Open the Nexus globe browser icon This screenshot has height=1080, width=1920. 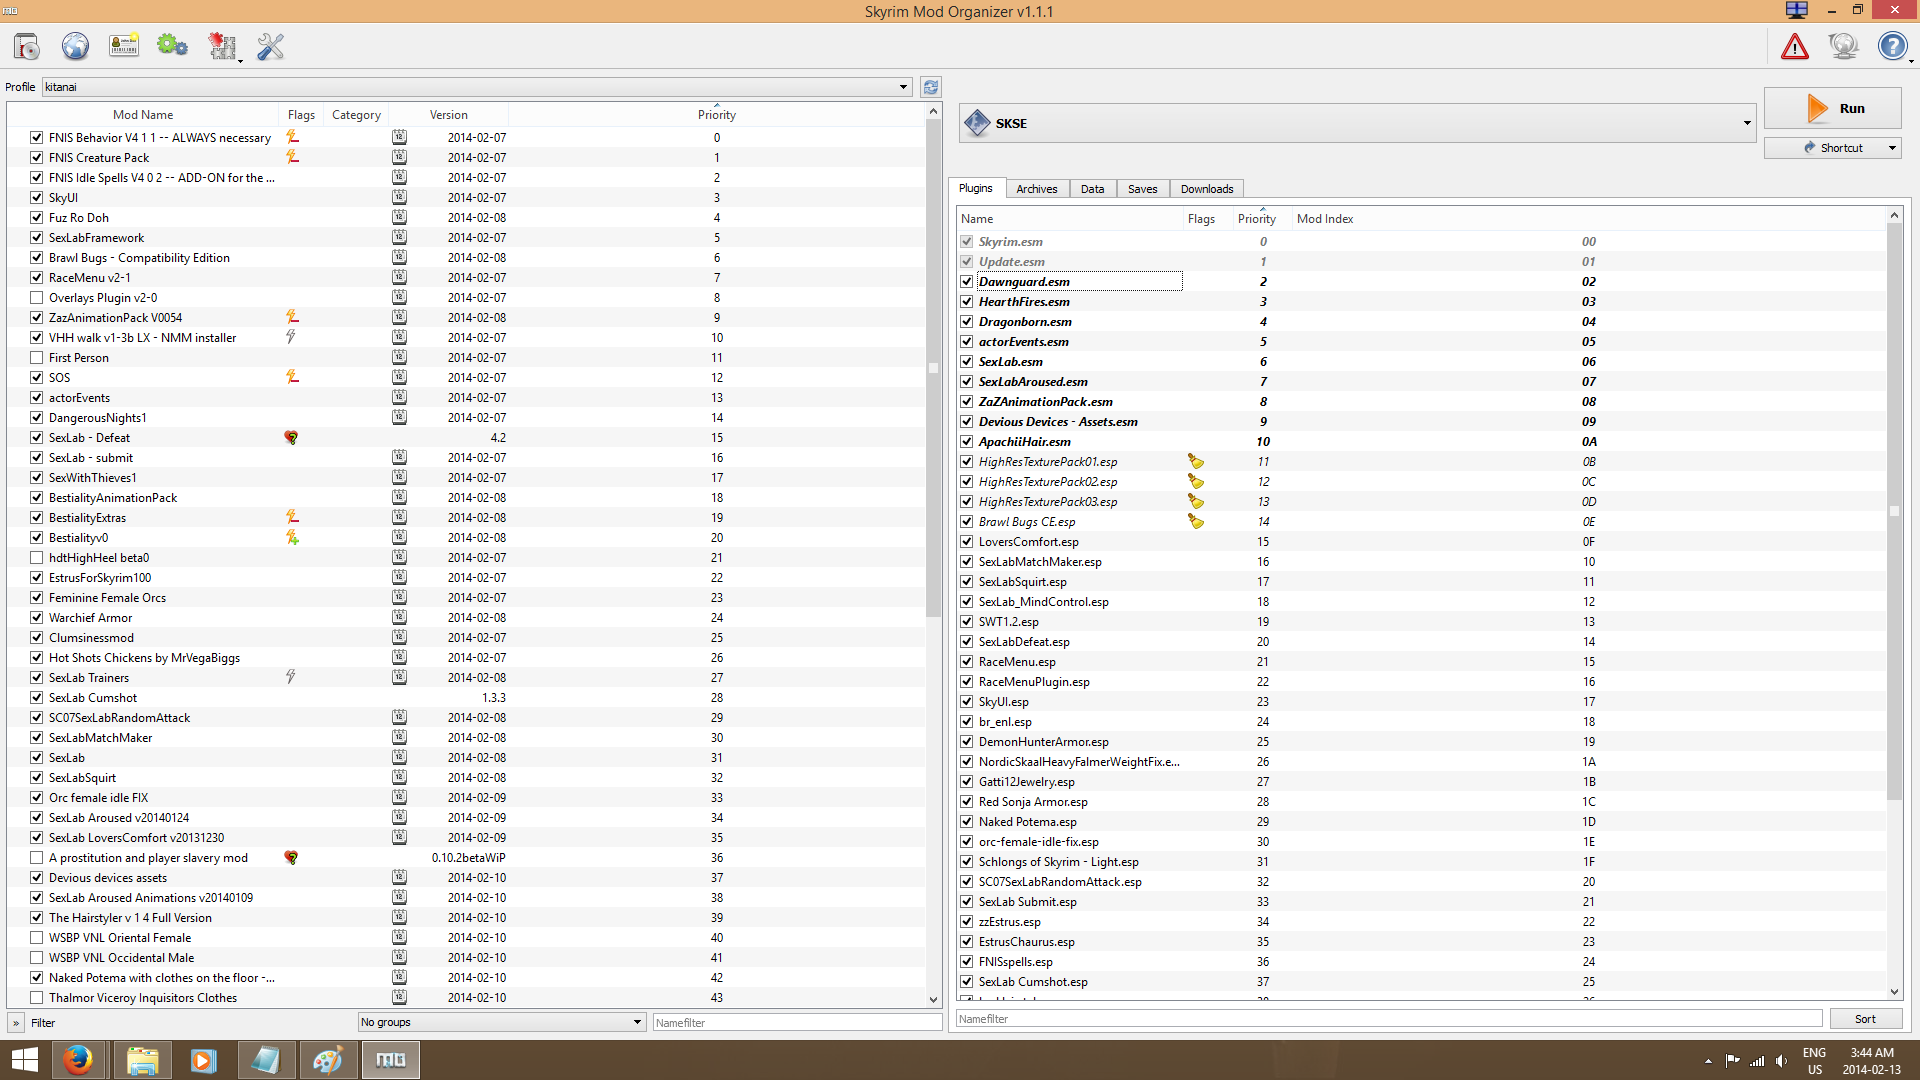(x=75, y=46)
